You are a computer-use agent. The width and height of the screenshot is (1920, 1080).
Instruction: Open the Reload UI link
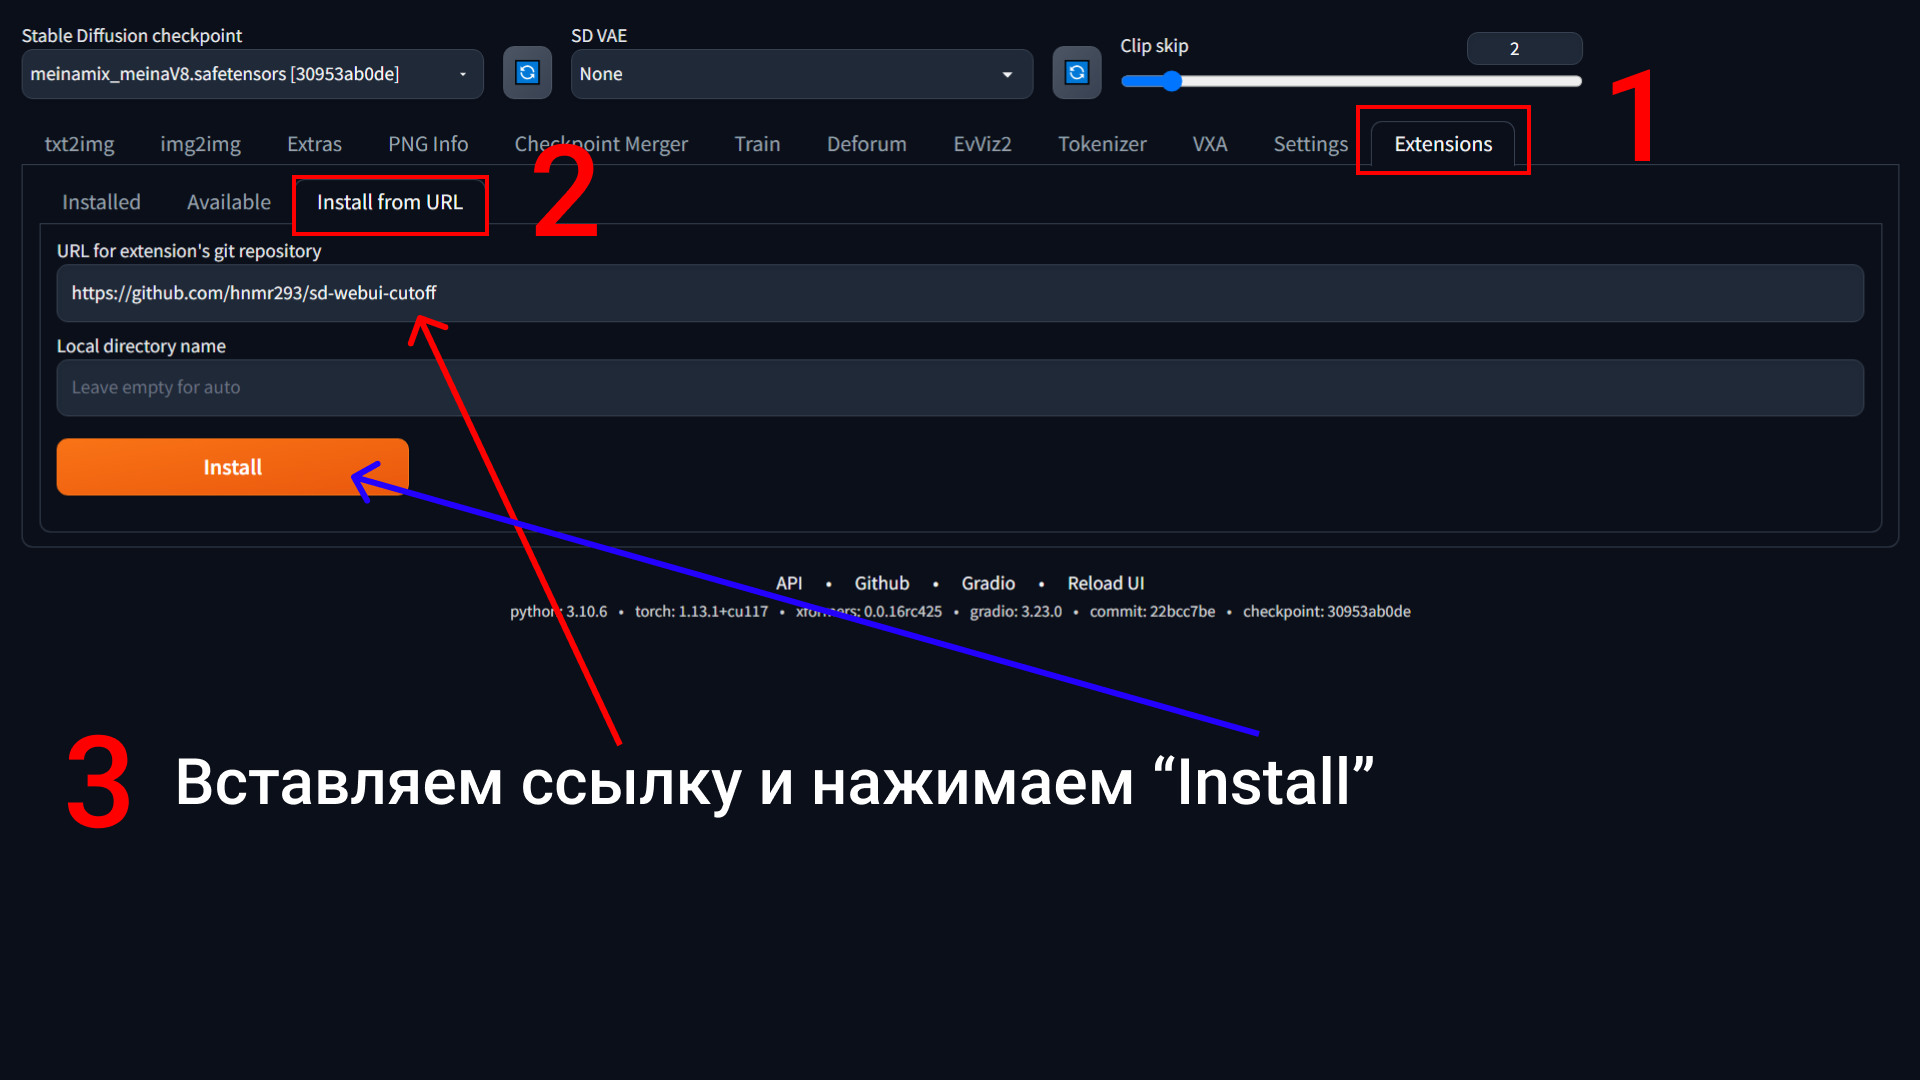tap(1105, 583)
